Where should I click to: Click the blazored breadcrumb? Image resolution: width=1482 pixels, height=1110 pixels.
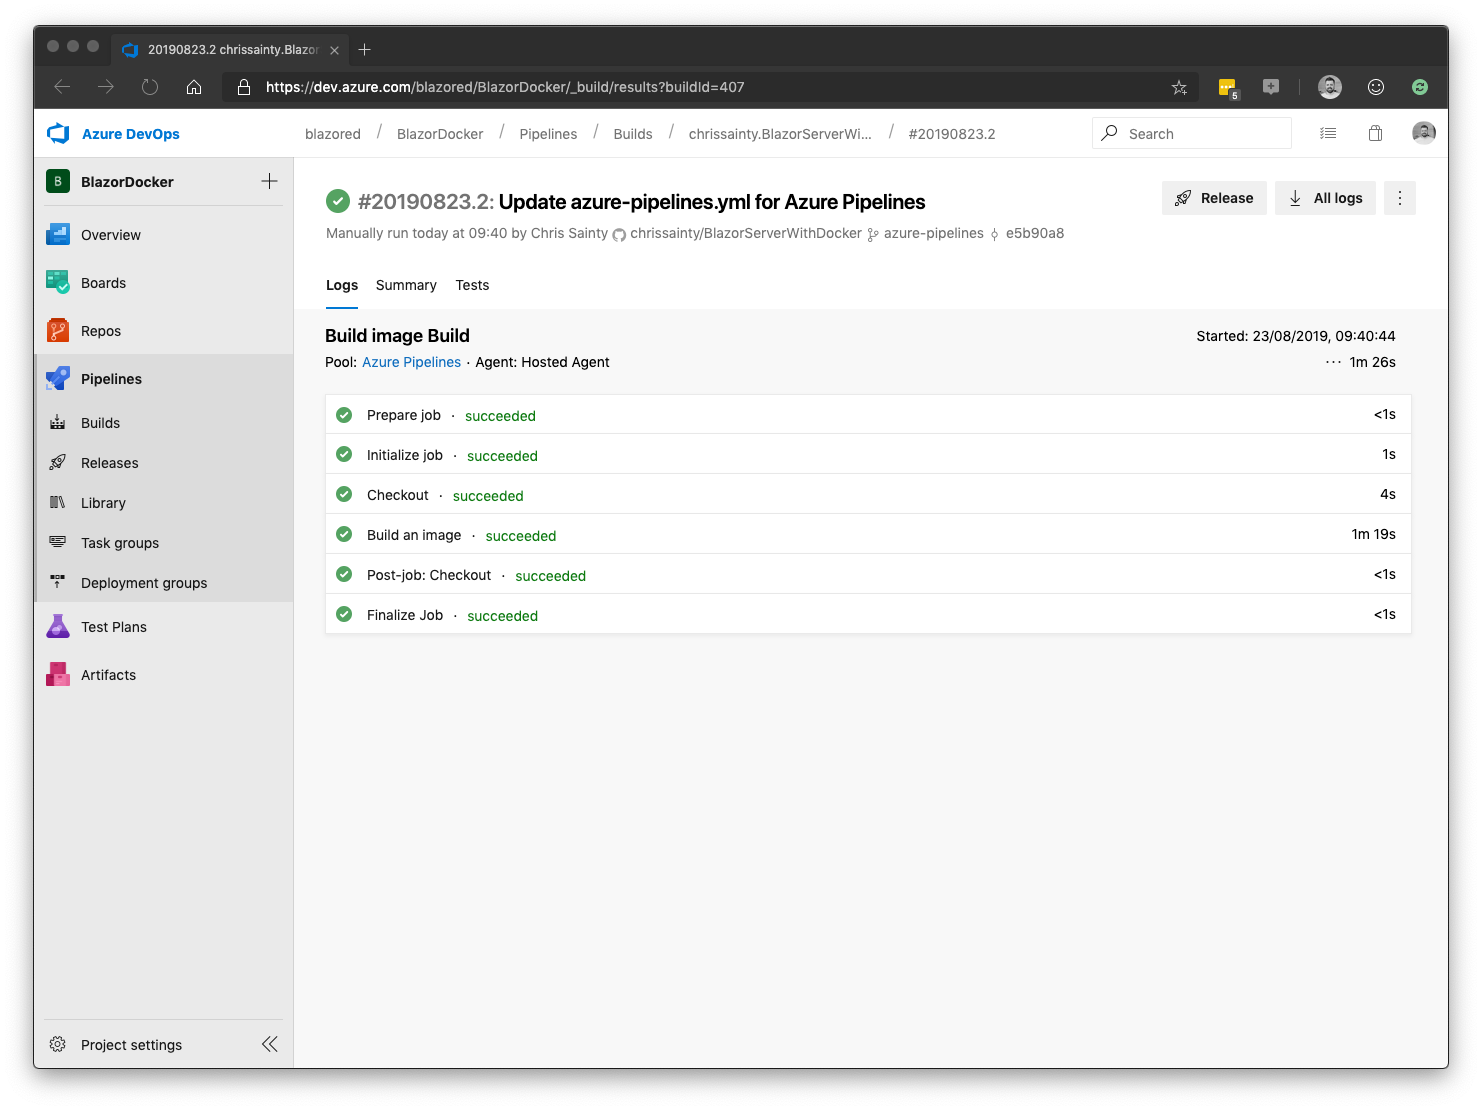click(333, 134)
